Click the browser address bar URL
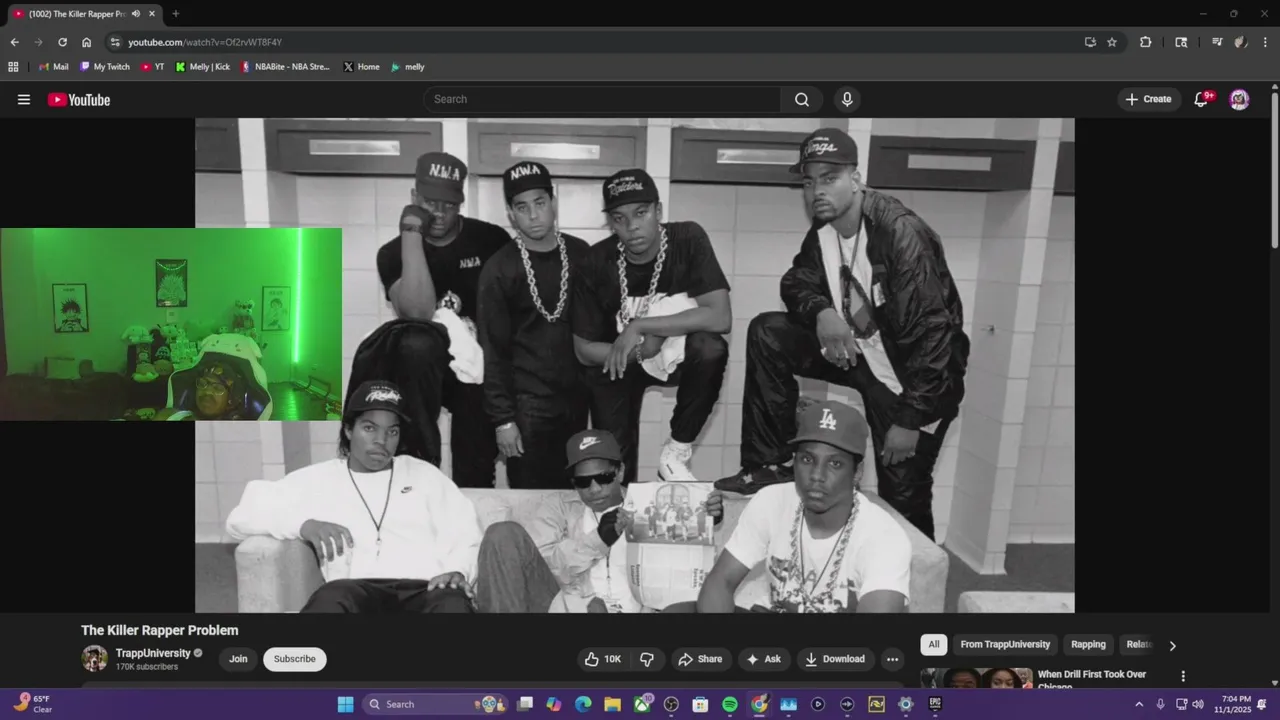Screen dimensions: 1280x720 pyautogui.click(x=205, y=42)
